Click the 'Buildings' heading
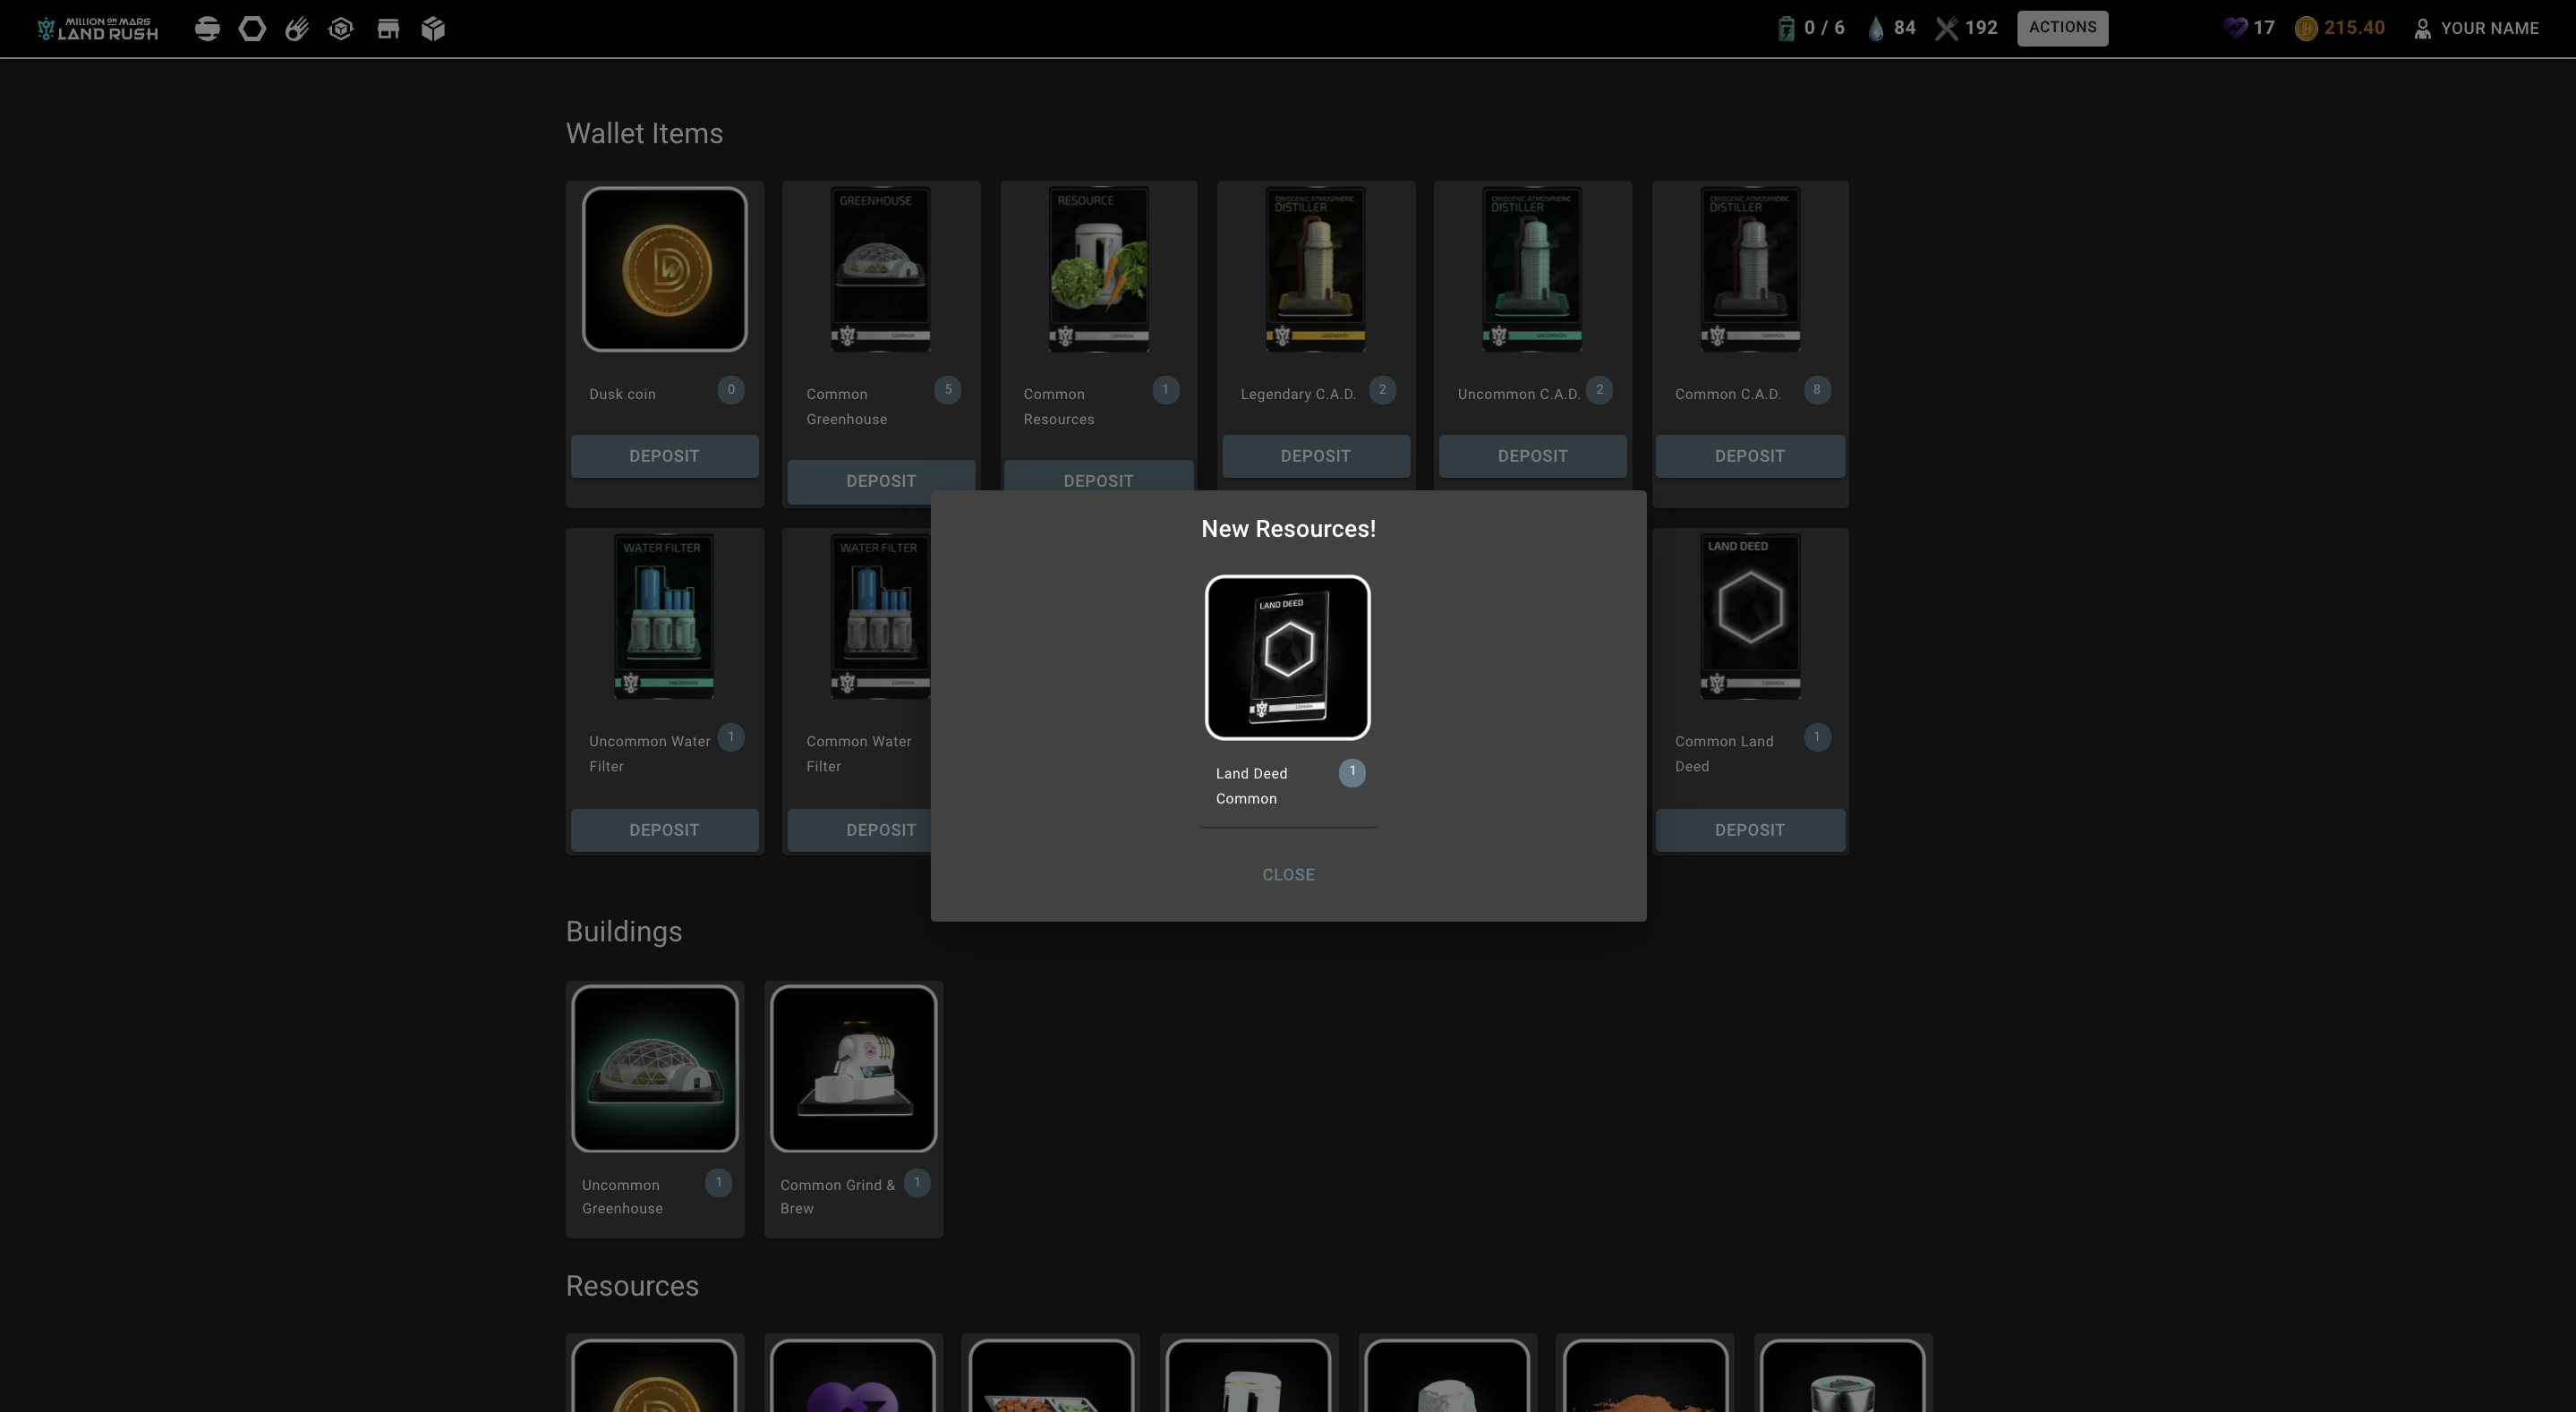This screenshot has width=2576, height=1412. click(624, 932)
